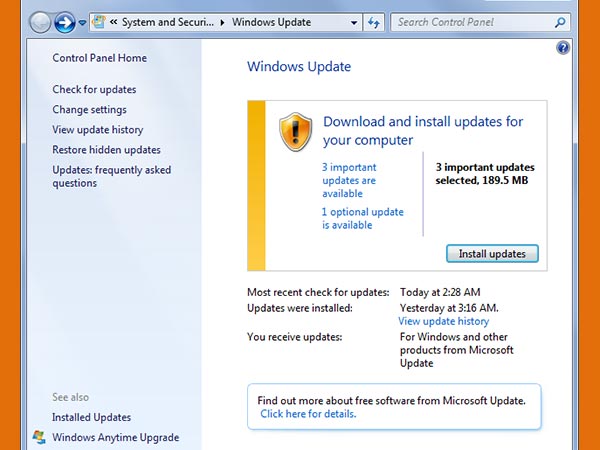Click the 'Yesterday at 3:16 AM.' value
Viewport: 600px width, 450px height.
click(x=449, y=308)
